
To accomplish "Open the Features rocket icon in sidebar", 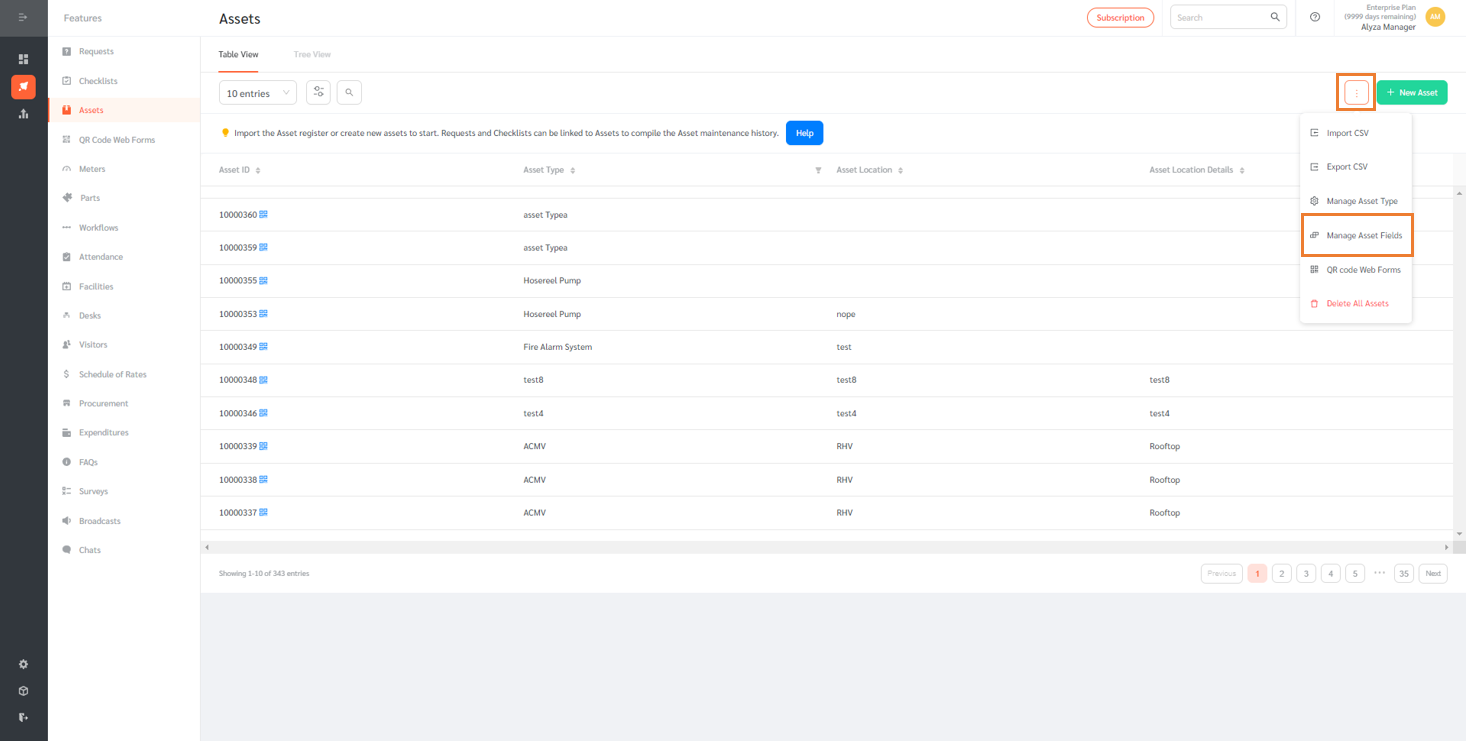I will (23, 87).
